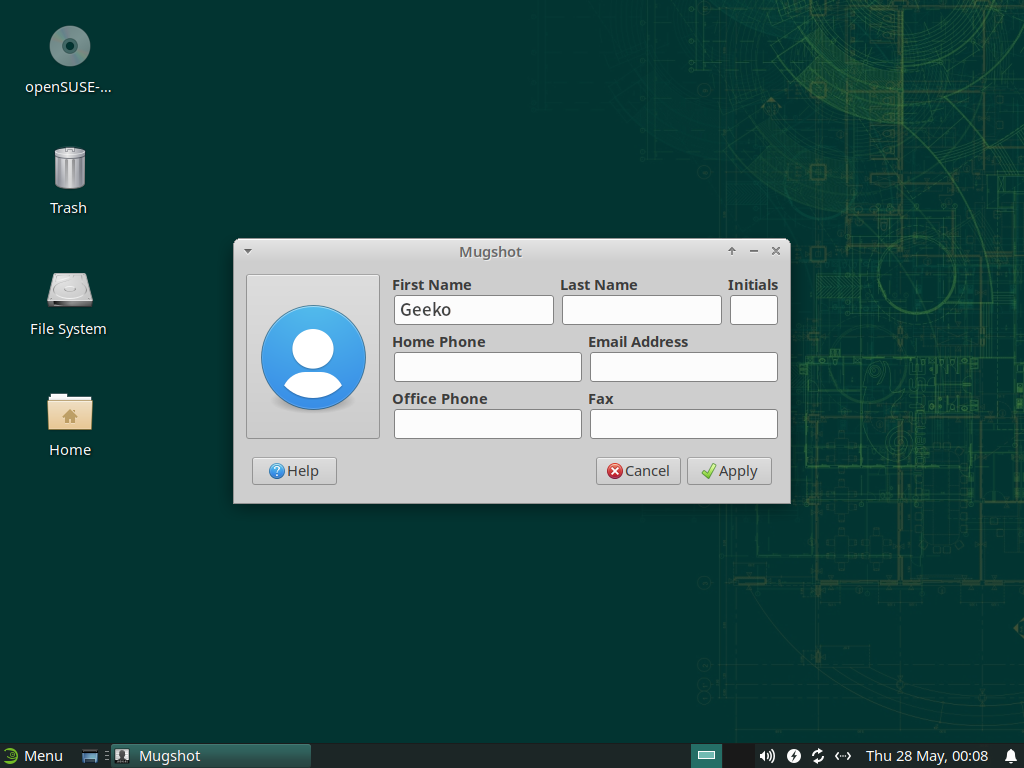Focus the Email Address field
This screenshot has width=1024, height=768.
pyautogui.click(x=683, y=367)
